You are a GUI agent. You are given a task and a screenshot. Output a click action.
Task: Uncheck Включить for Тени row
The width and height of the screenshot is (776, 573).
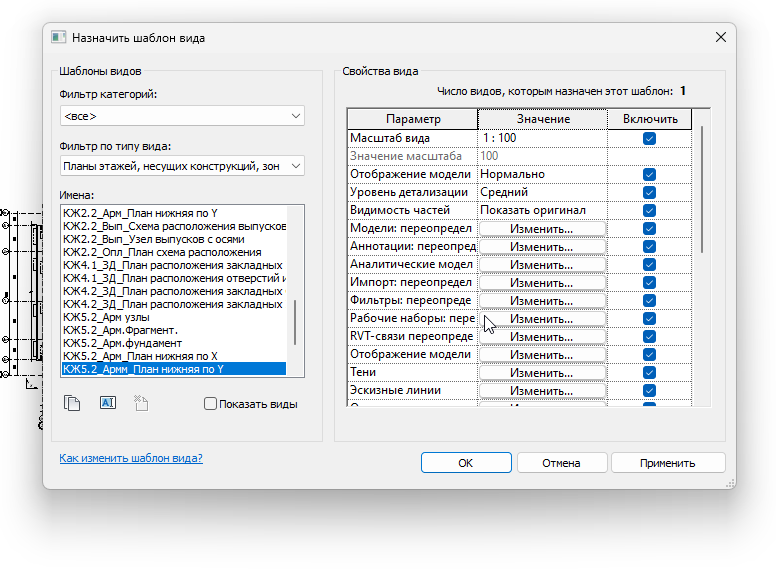(x=649, y=372)
